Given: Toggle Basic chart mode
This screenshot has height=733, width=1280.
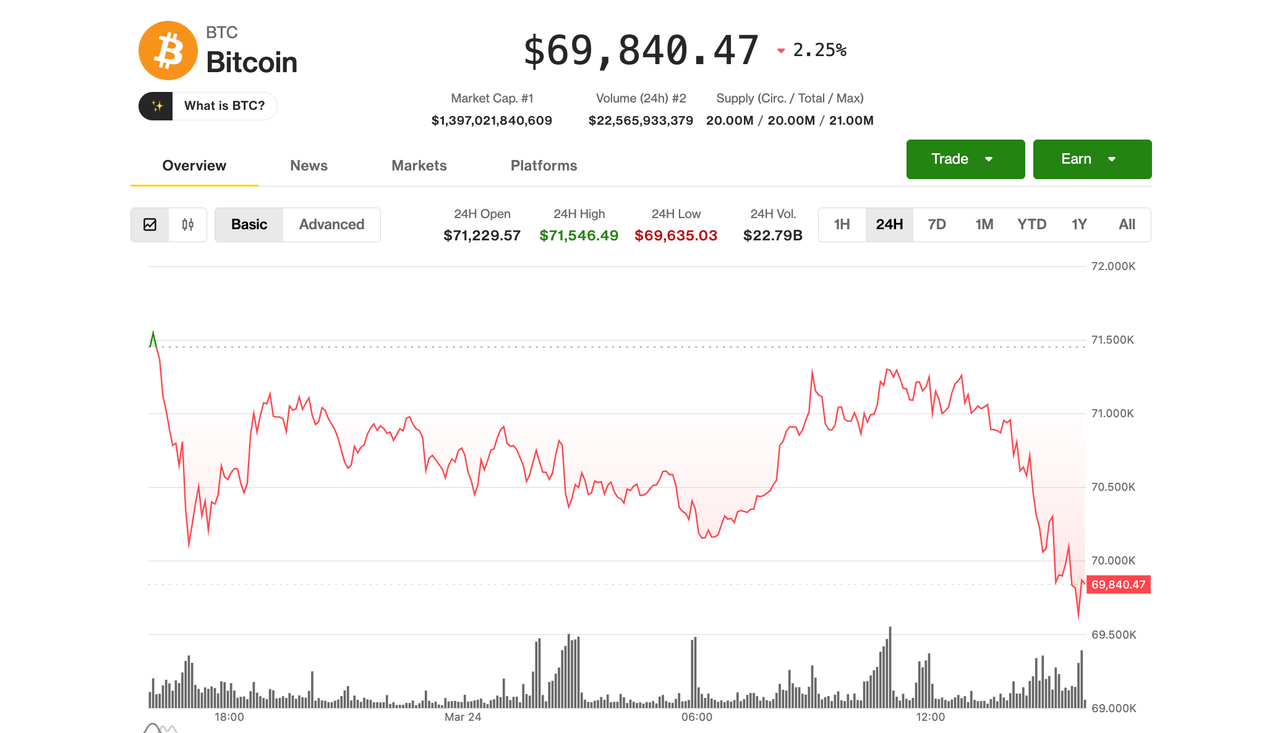Looking at the screenshot, I should 248,224.
